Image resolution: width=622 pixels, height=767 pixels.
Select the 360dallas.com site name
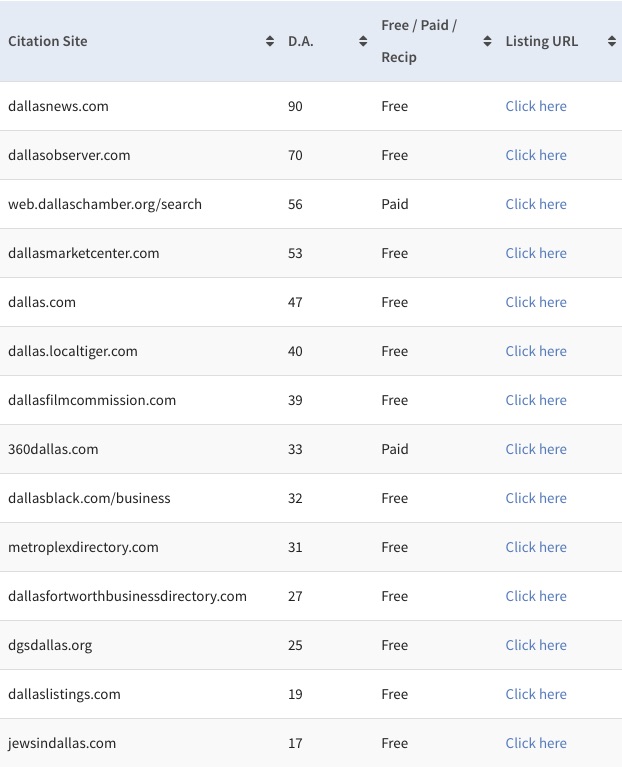53,449
